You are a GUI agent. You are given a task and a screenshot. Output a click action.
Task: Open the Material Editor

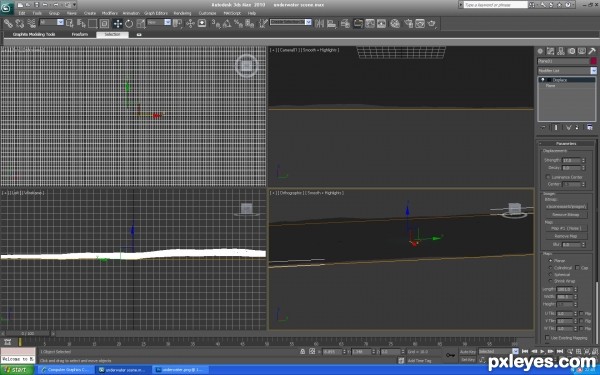(x=395, y=24)
